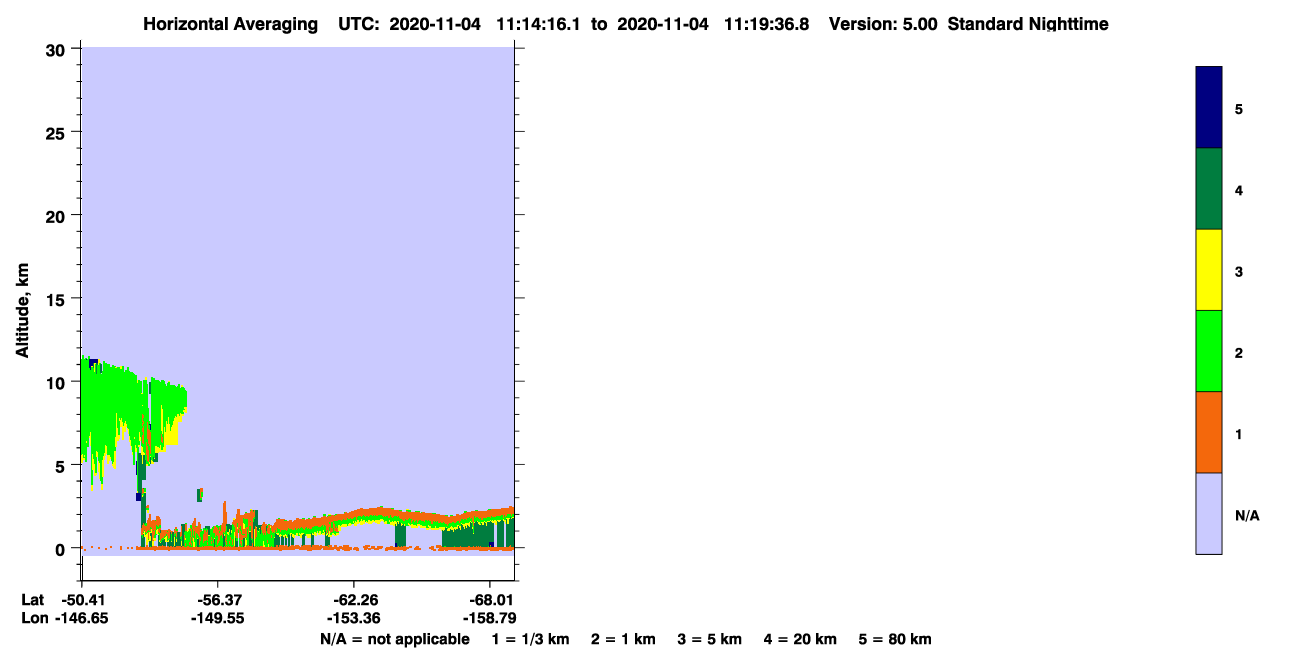Click the 'Lon' row label
The width and height of the screenshot is (1300, 667).
pos(35,618)
